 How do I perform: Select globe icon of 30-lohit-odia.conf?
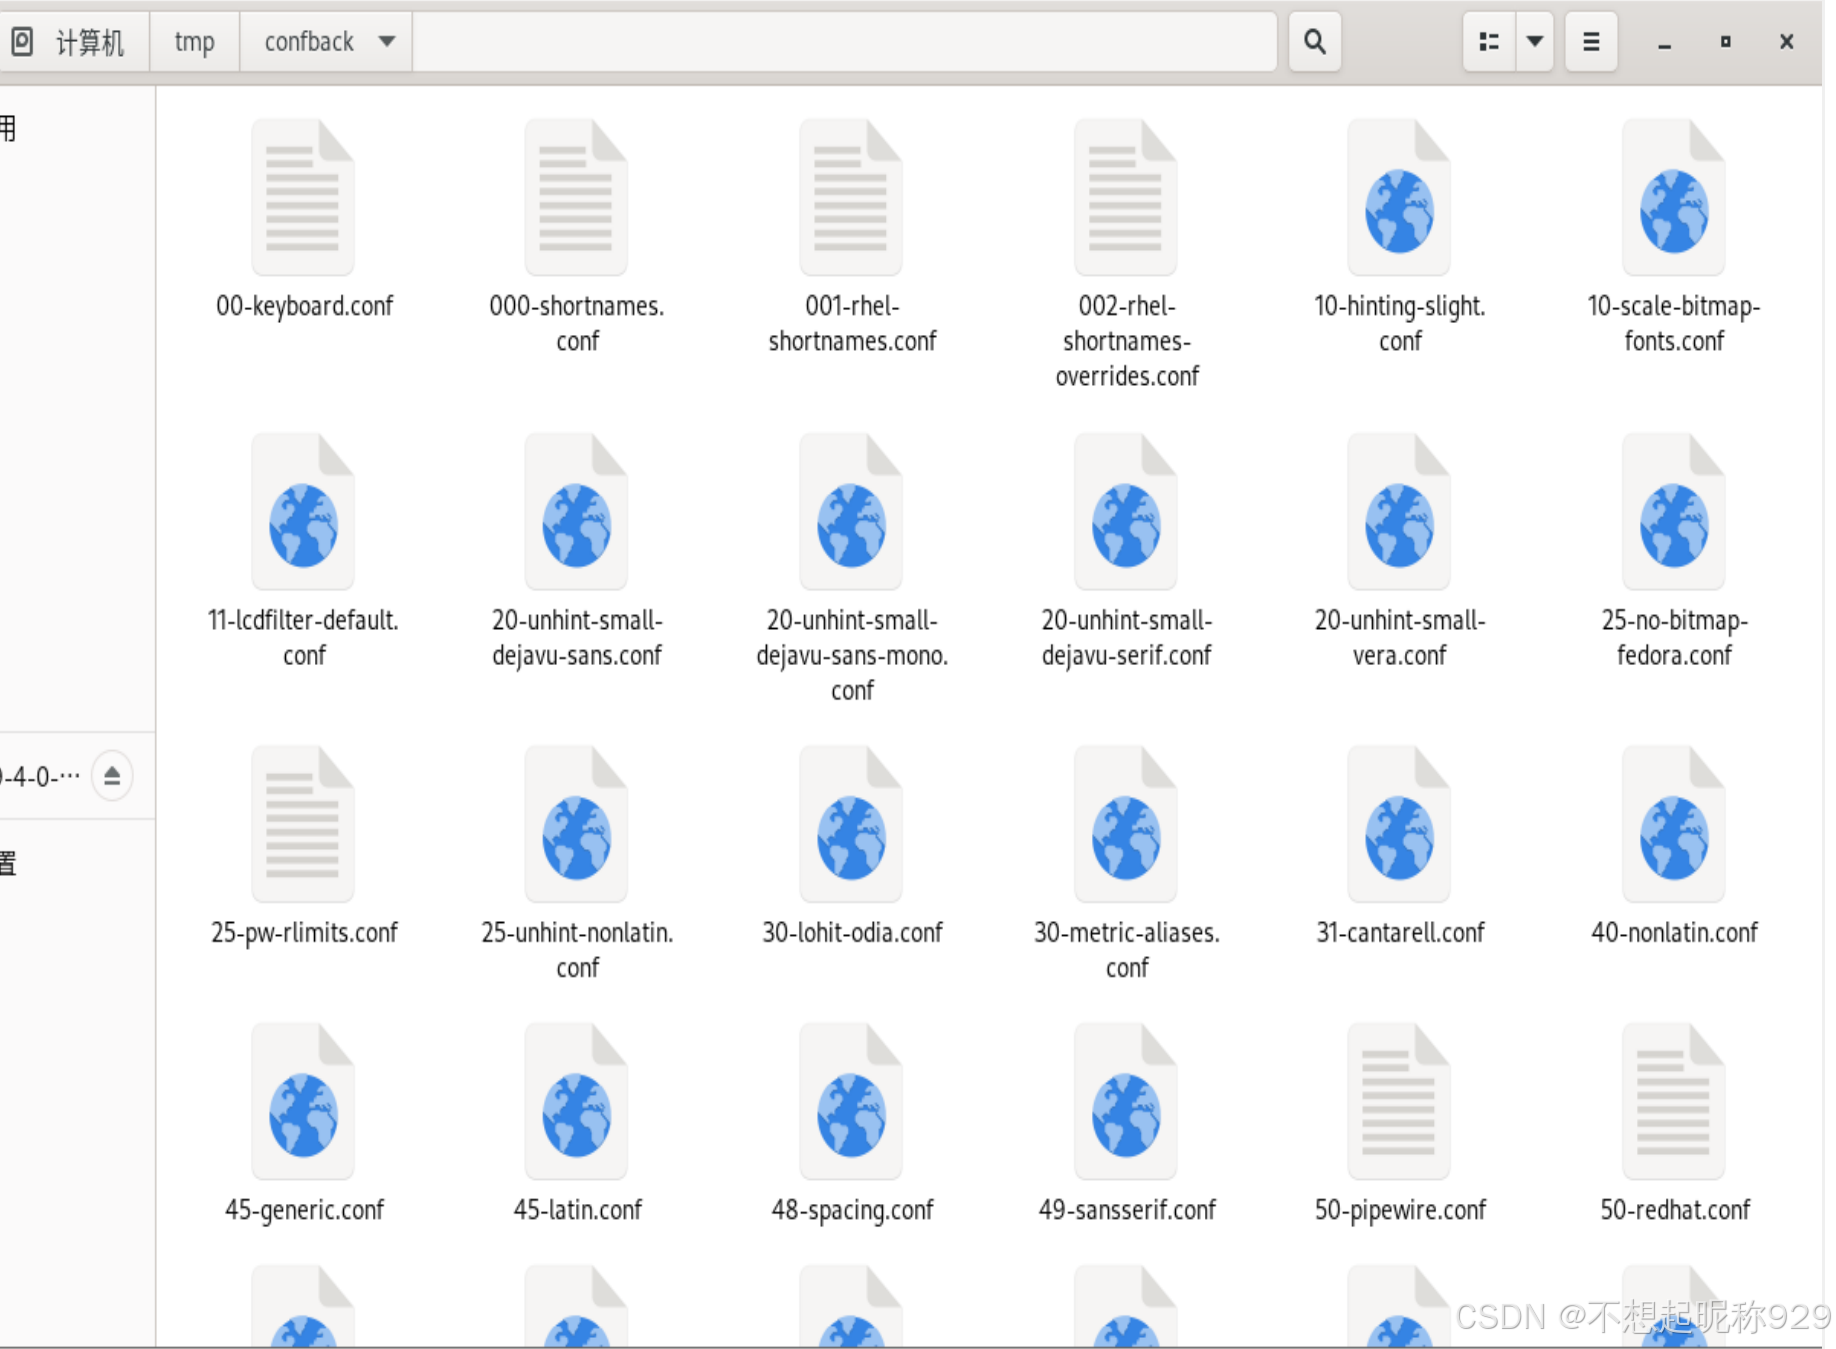tap(851, 824)
